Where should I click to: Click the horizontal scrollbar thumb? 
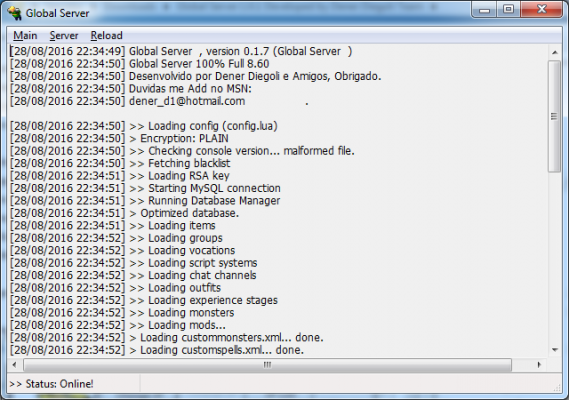[x=267, y=364]
